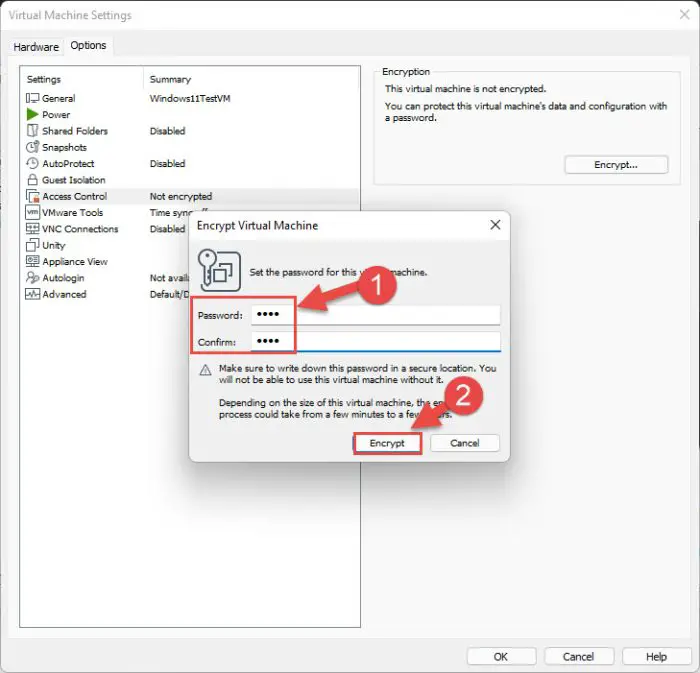Select the Snapshots row label
The height and width of the screenshot is (673, 700).
point(64,147)
